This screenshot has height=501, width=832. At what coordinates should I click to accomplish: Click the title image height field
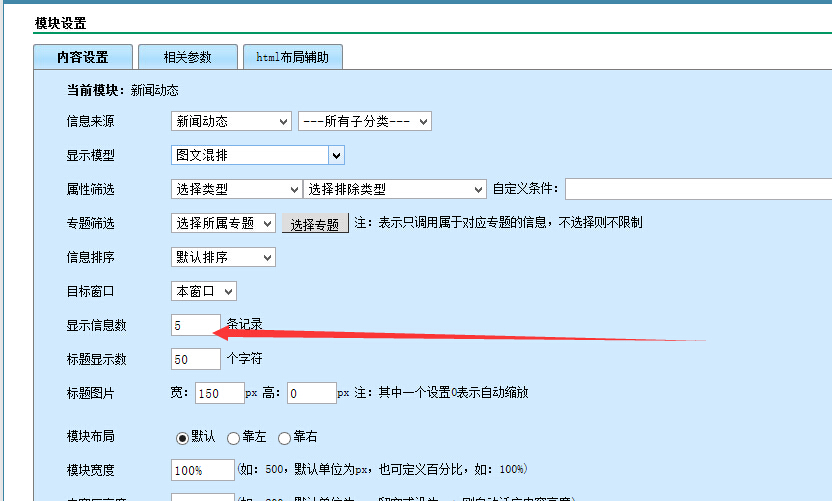point(312,393)
